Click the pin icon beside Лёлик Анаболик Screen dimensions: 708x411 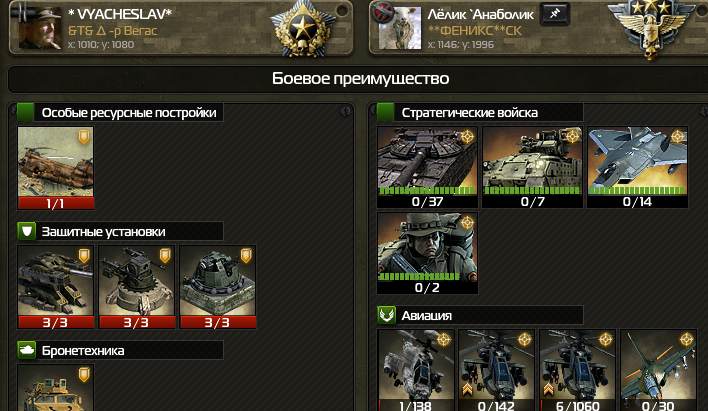(554, 14)
